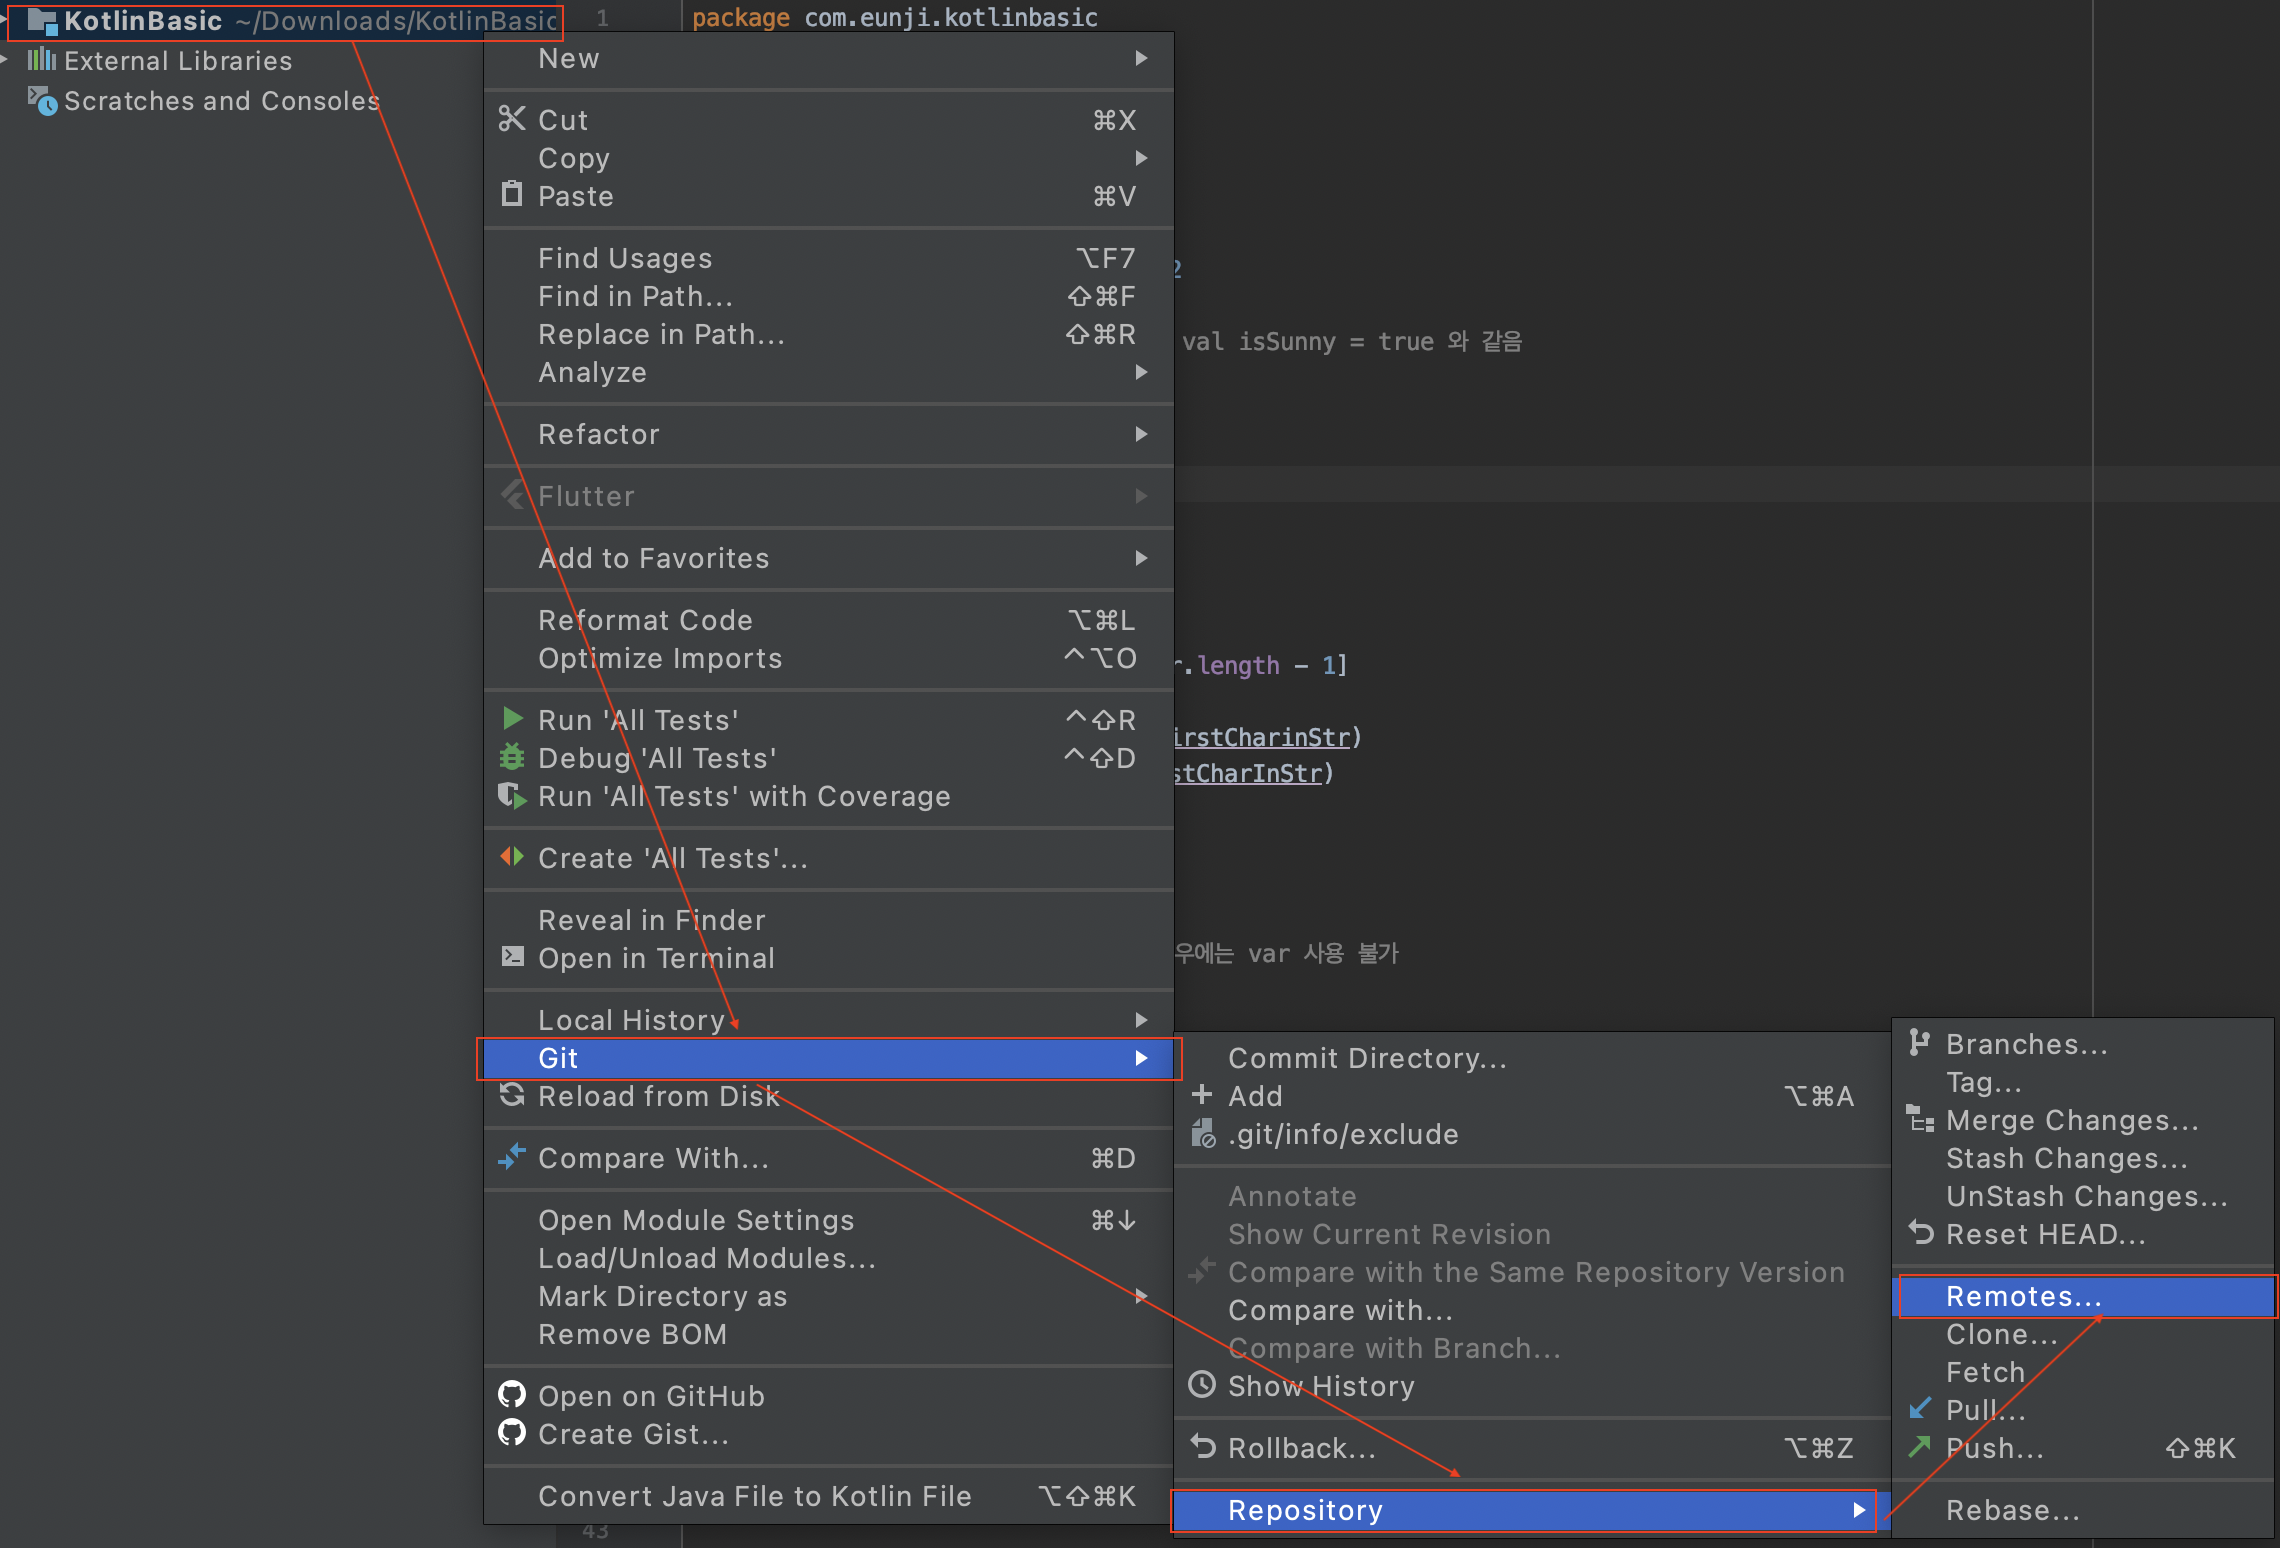2280x1548 pixels.
Task: Click the Reload from Disk icon
Action: (512, 1095)
